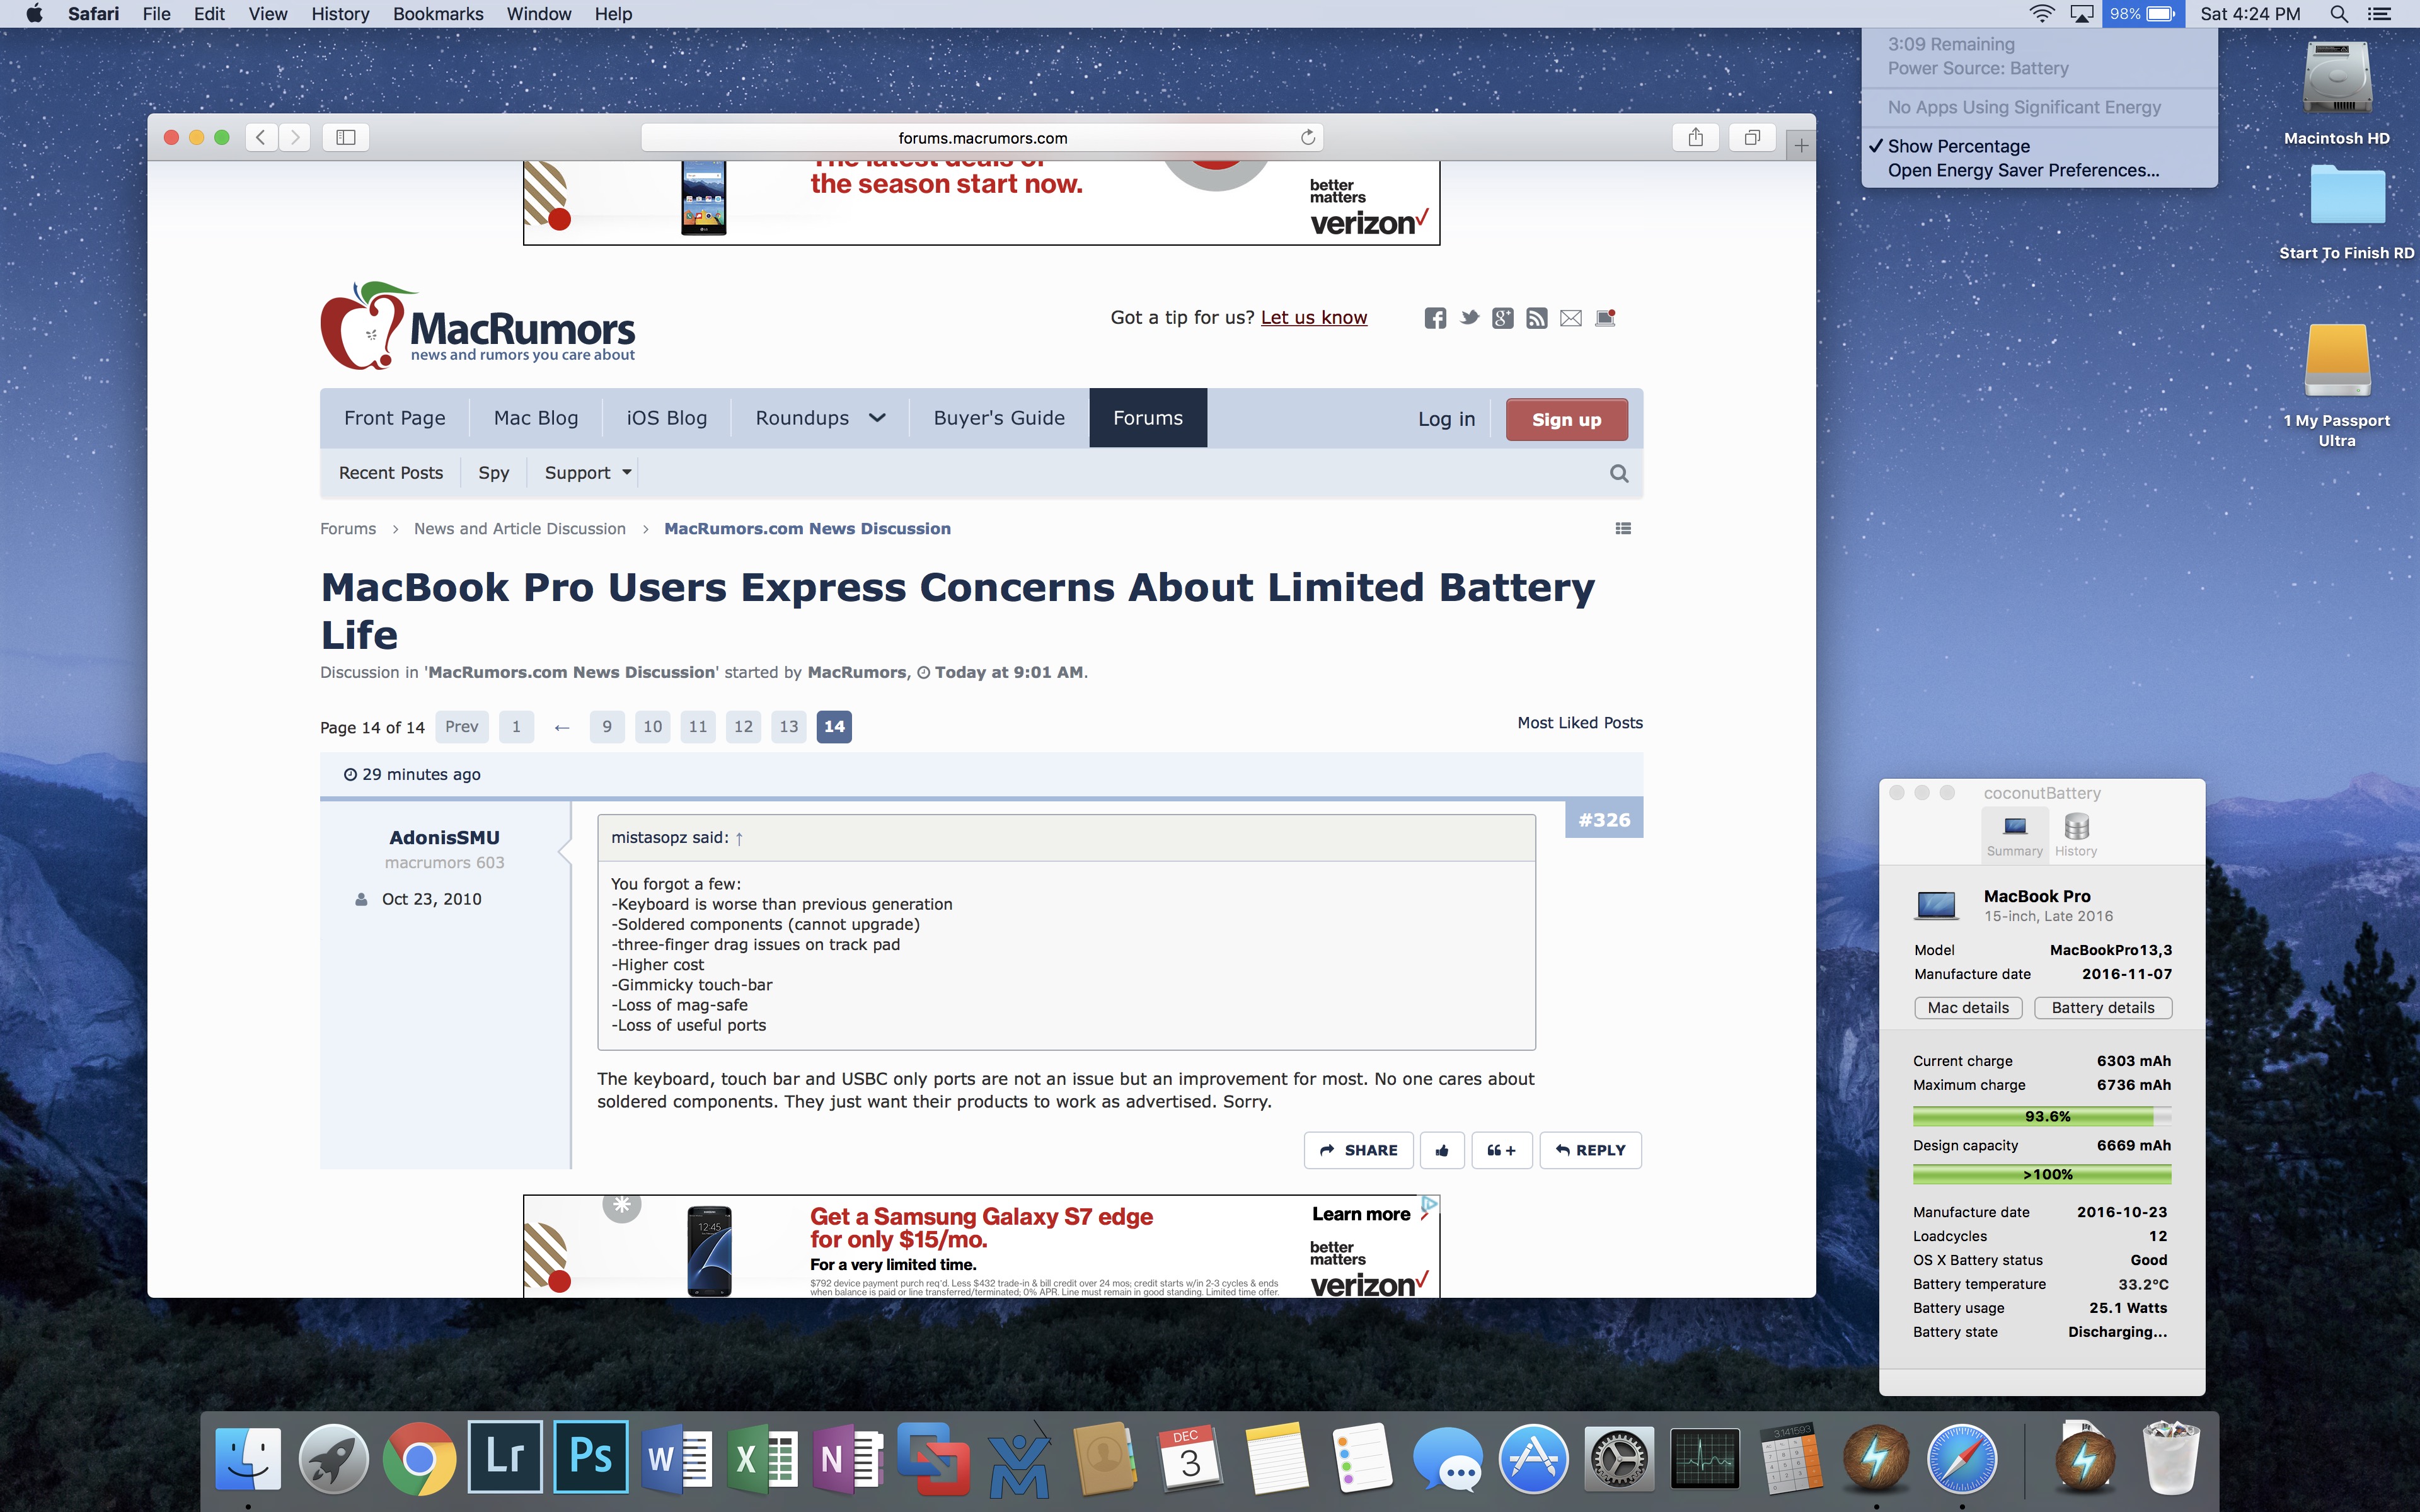Reload the page in address bar
Screen dimensions: 2420x1512
click(x=1307, y=137)
